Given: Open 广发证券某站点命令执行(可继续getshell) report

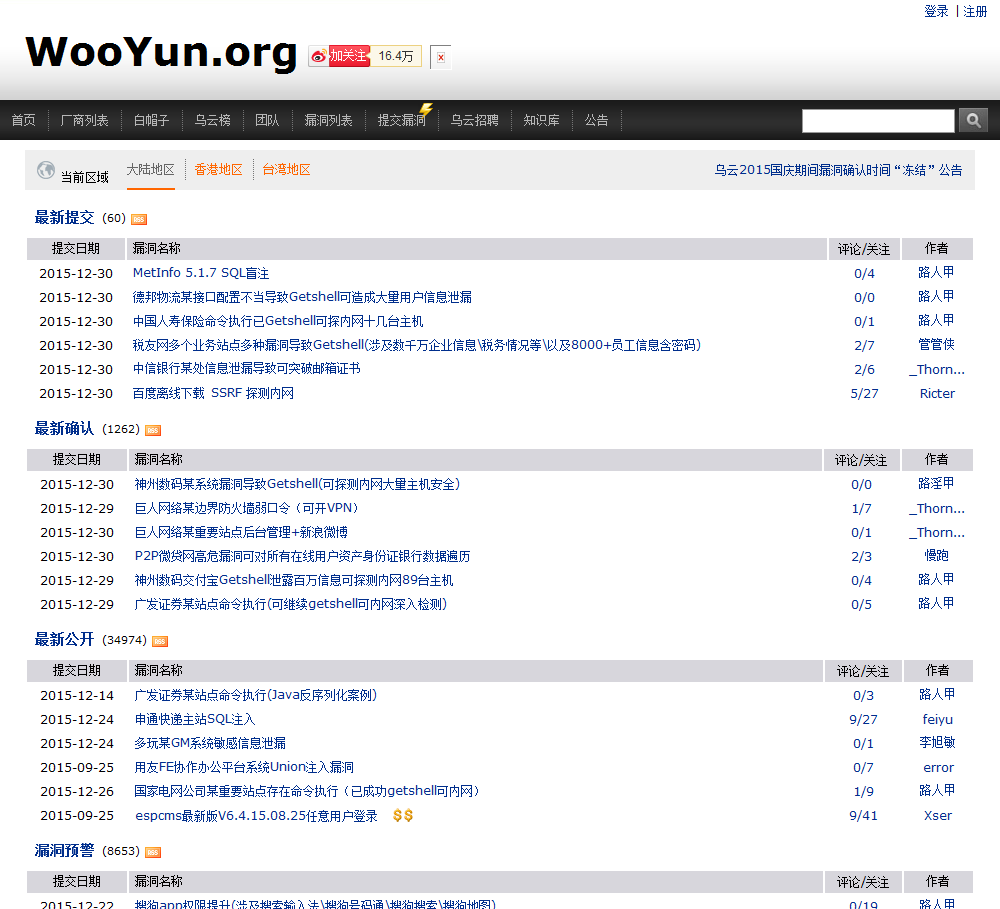Looking at the screenshot, I should (x=291, y=604).
